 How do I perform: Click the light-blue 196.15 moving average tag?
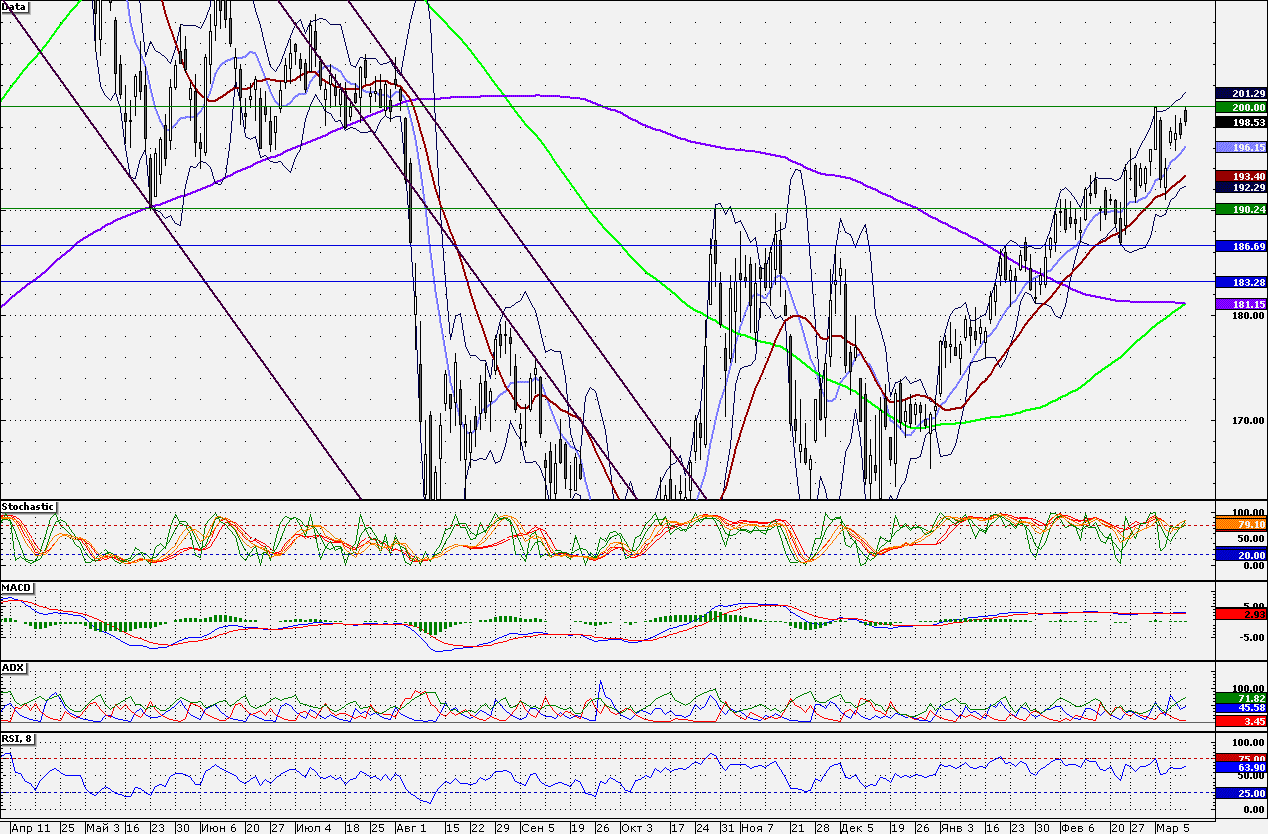click(x=1241, y=147)
